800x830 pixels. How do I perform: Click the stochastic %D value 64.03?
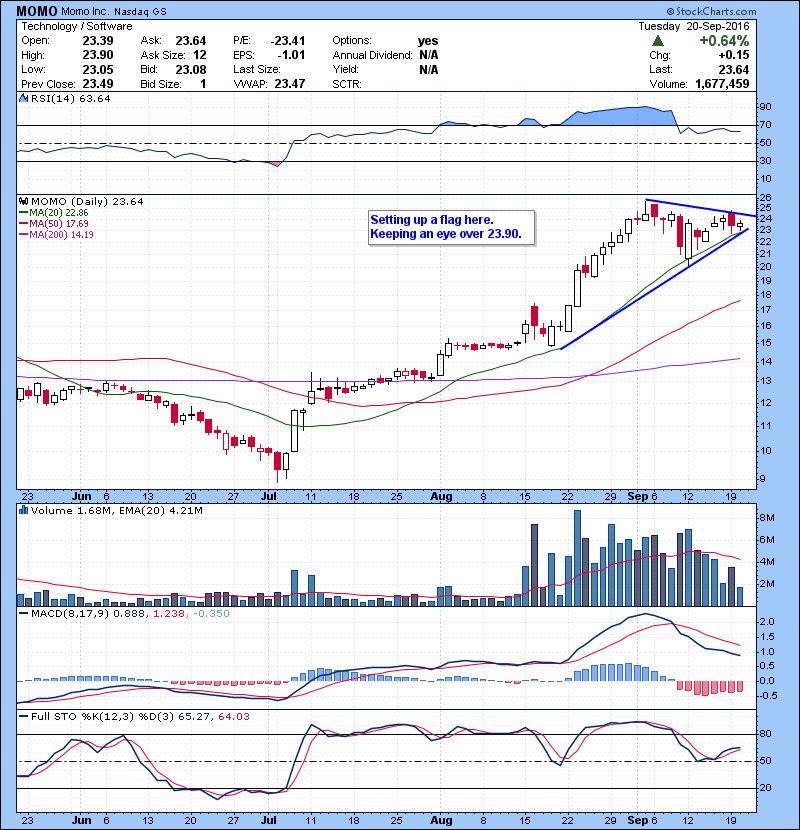tap(233, 716)
